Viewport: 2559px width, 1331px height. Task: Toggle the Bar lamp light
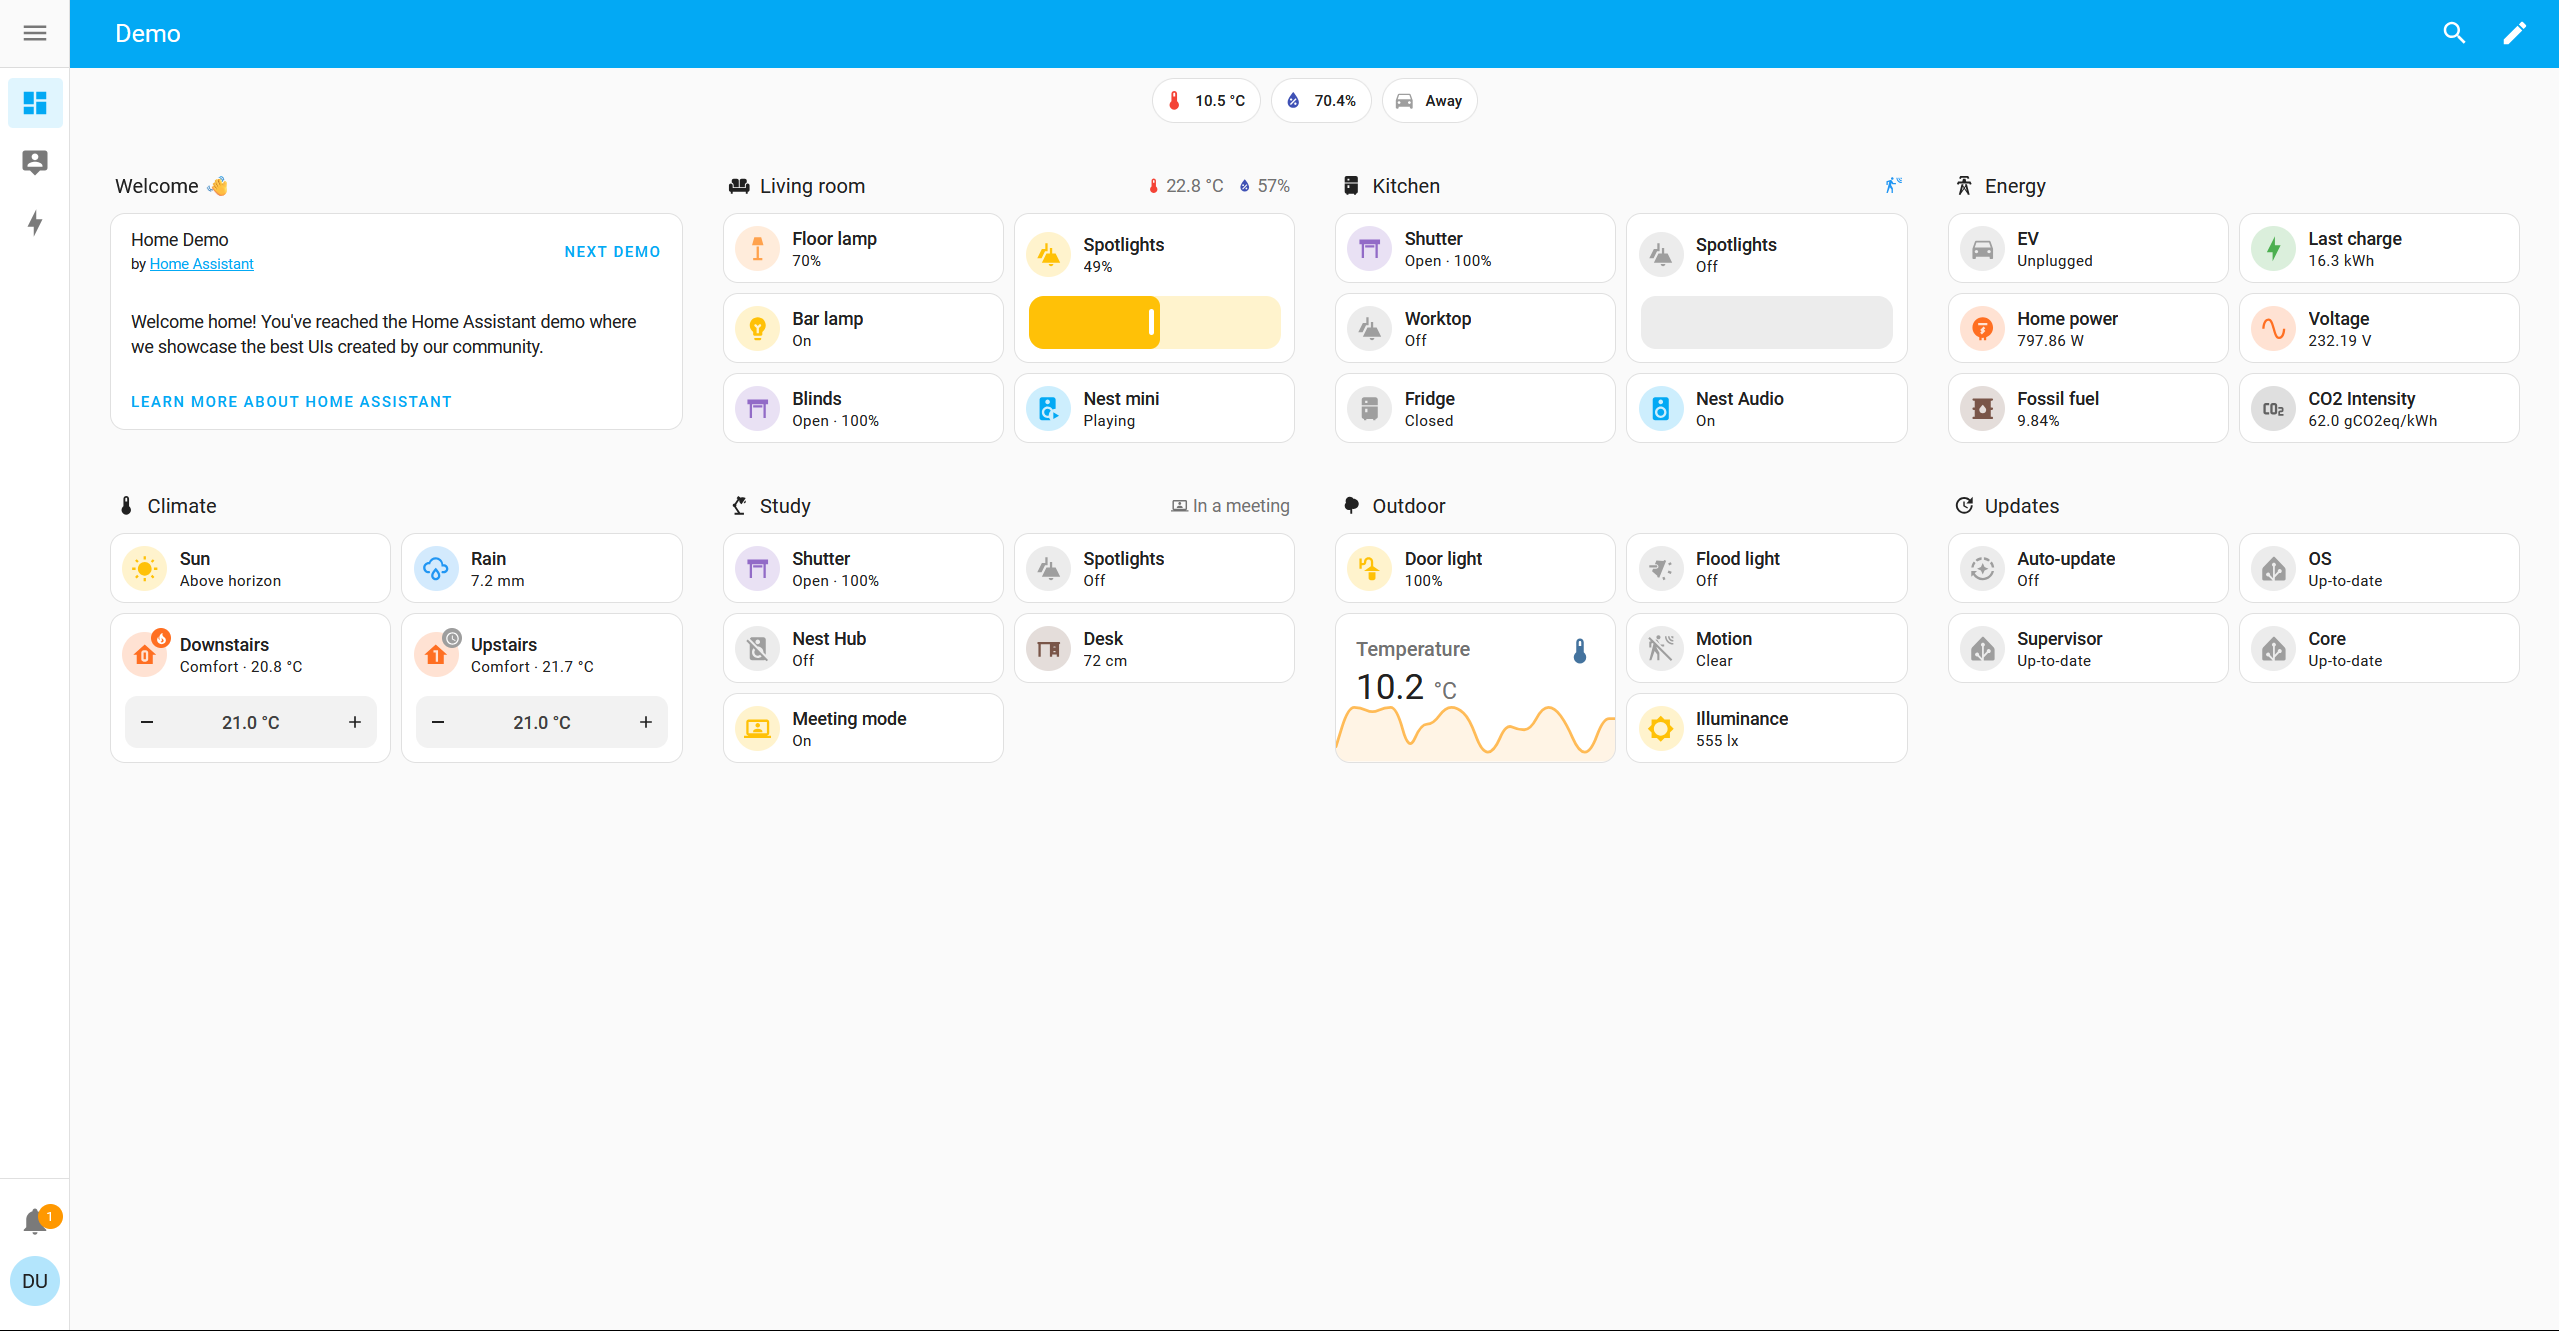coord(757,329)
